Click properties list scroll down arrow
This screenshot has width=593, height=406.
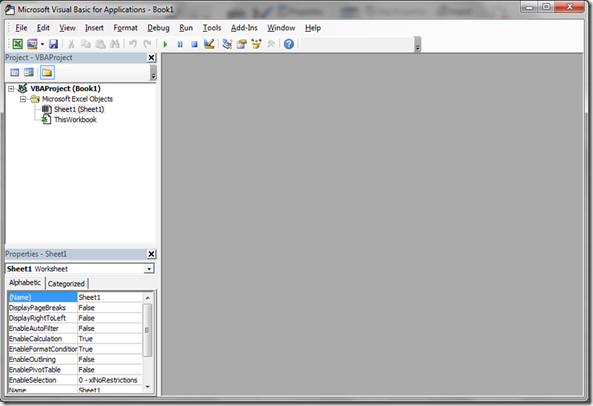147,387
